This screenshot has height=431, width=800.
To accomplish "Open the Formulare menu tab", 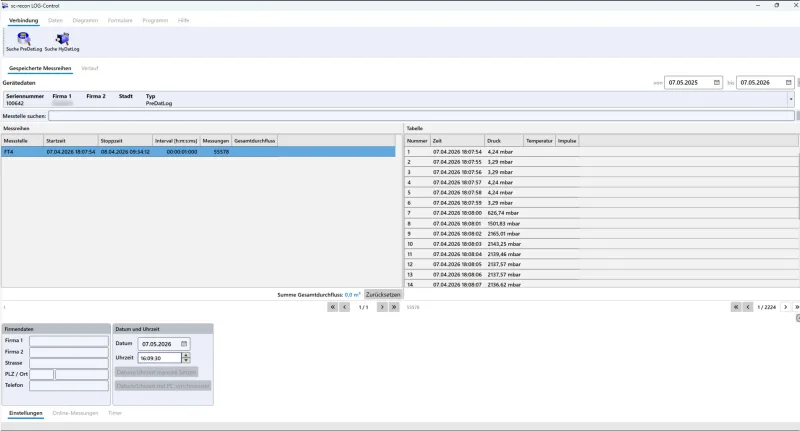I will tap(120, 20).
